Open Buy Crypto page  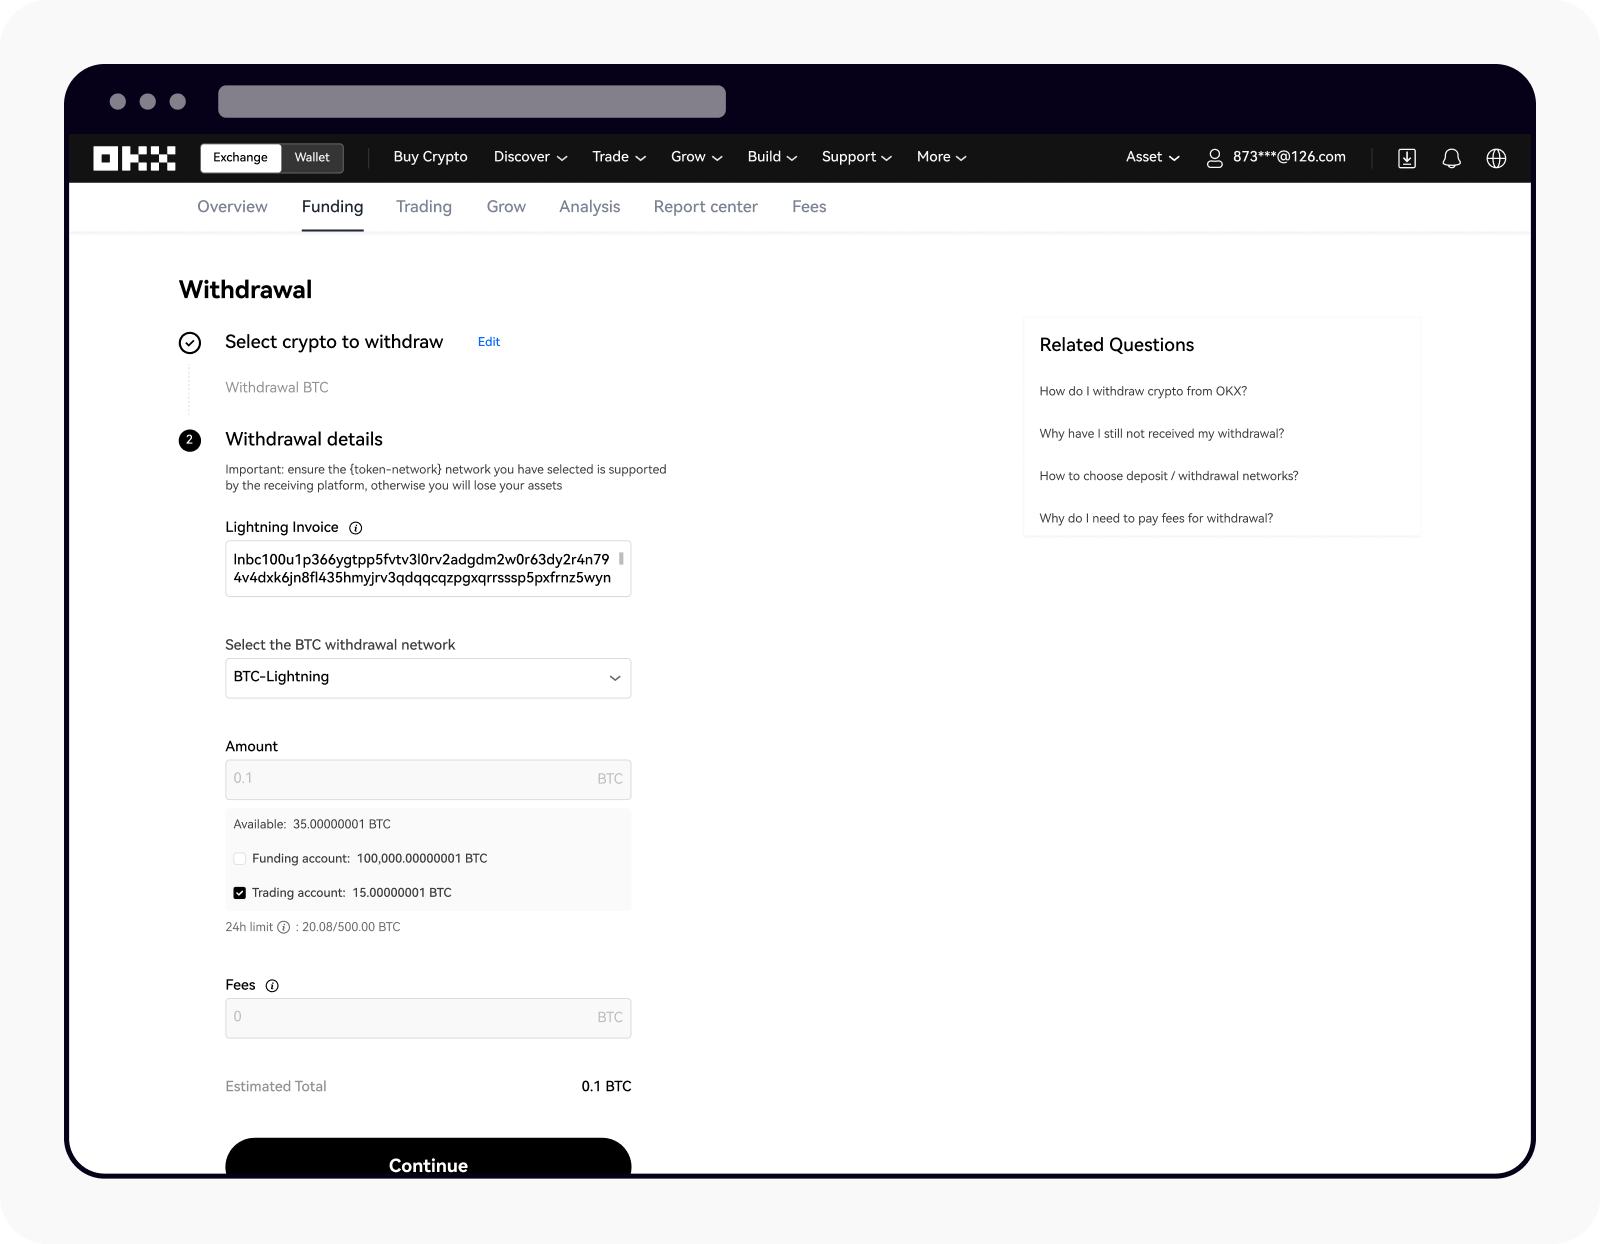coord(430,157)
